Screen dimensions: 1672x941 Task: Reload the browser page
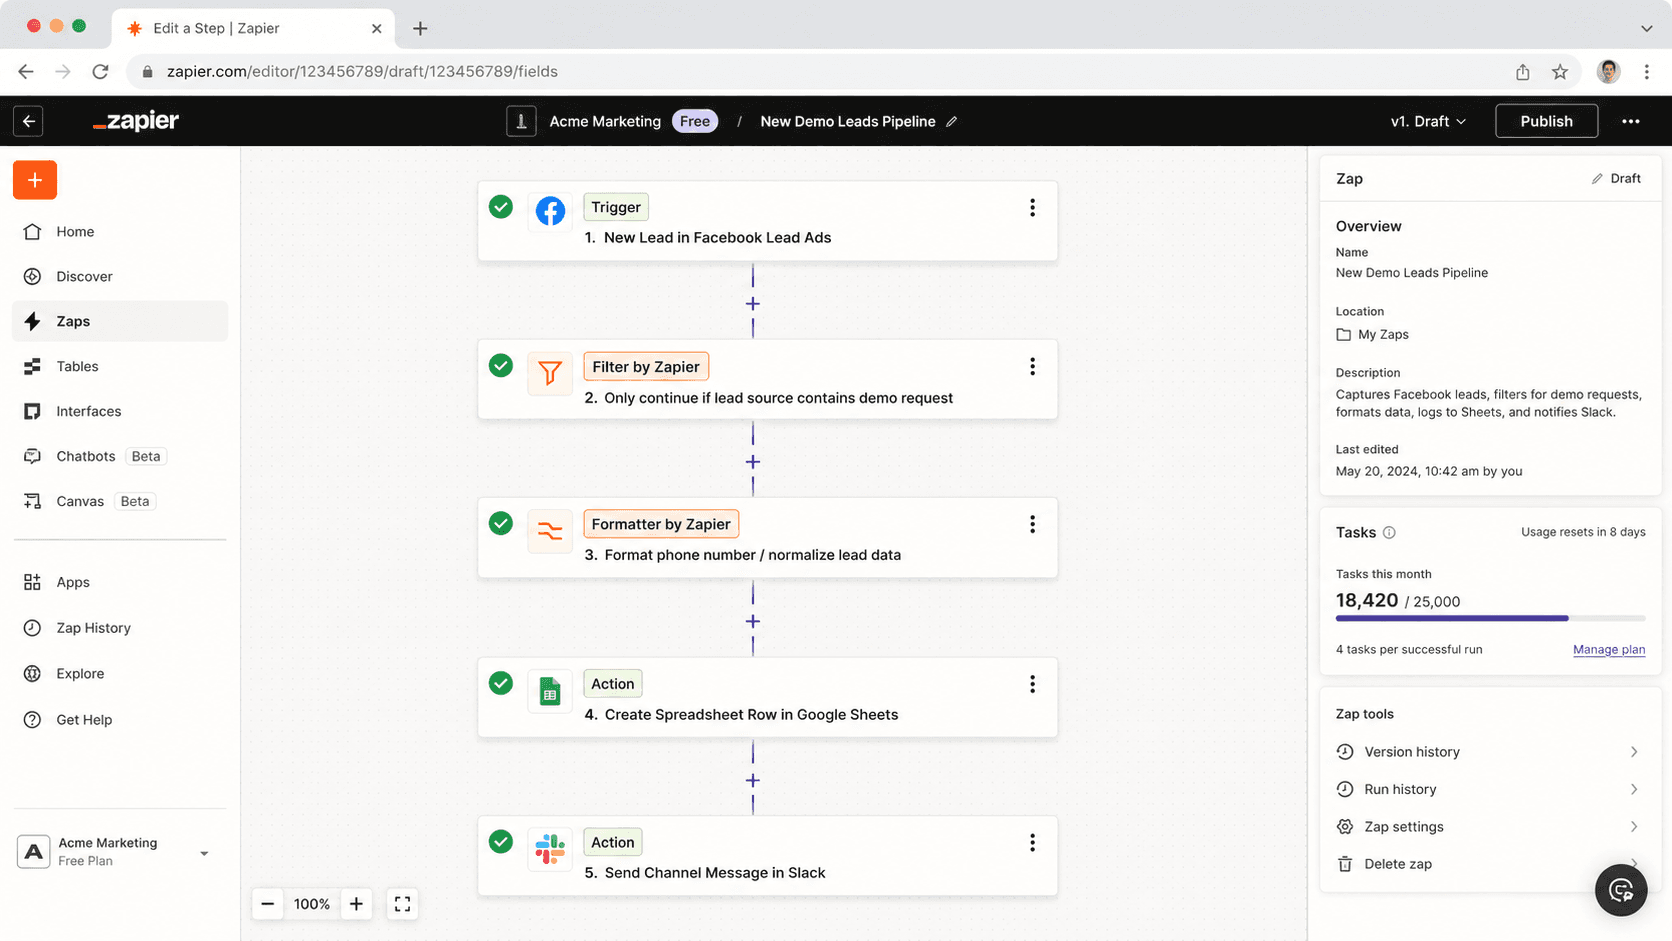(x=100, y=71)
